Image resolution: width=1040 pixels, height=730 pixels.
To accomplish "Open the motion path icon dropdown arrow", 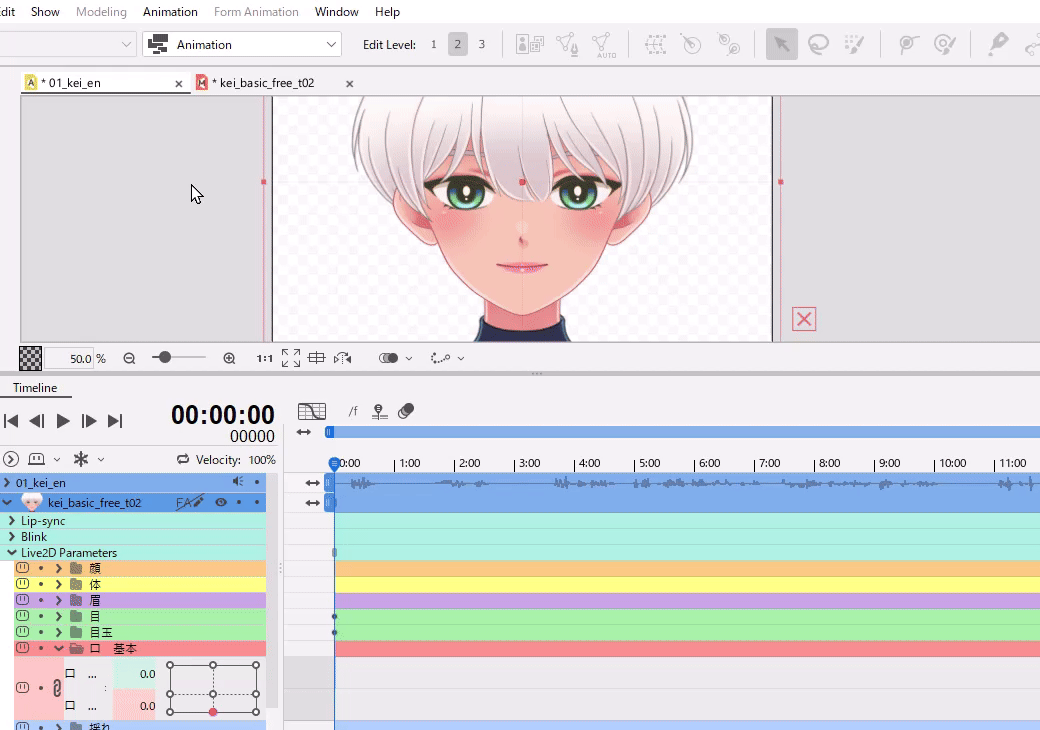I will pyautogui.click(x=461, y=358).
